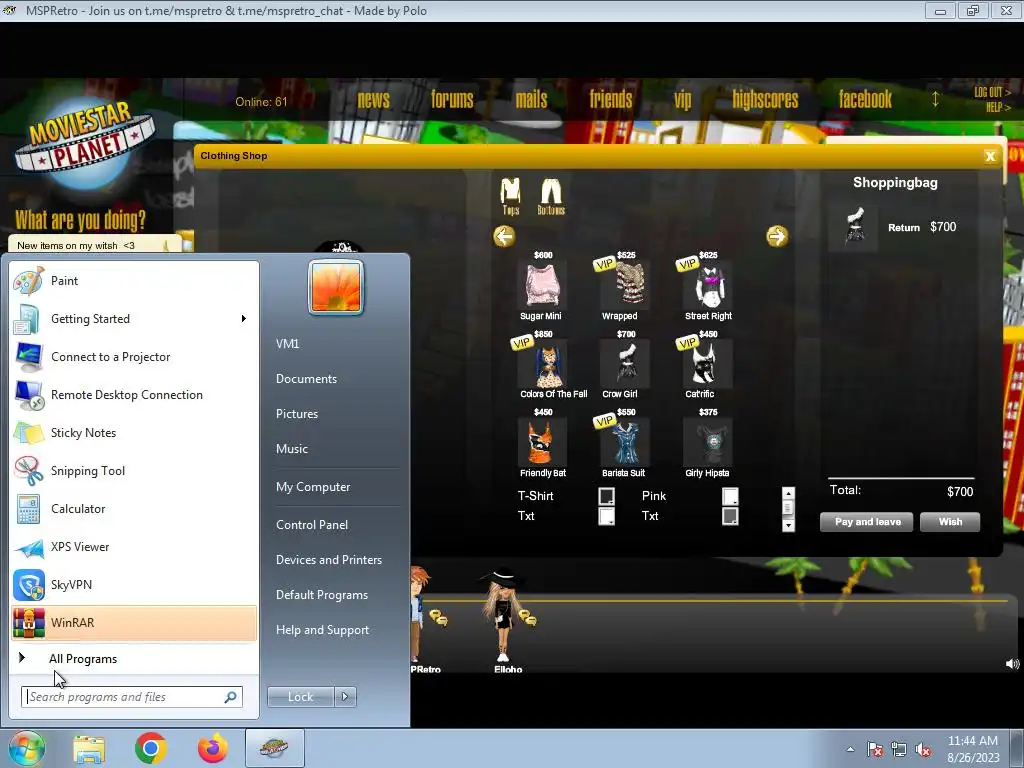Open the Pink color swatch

pyautogui.click(x=730, y=496)
